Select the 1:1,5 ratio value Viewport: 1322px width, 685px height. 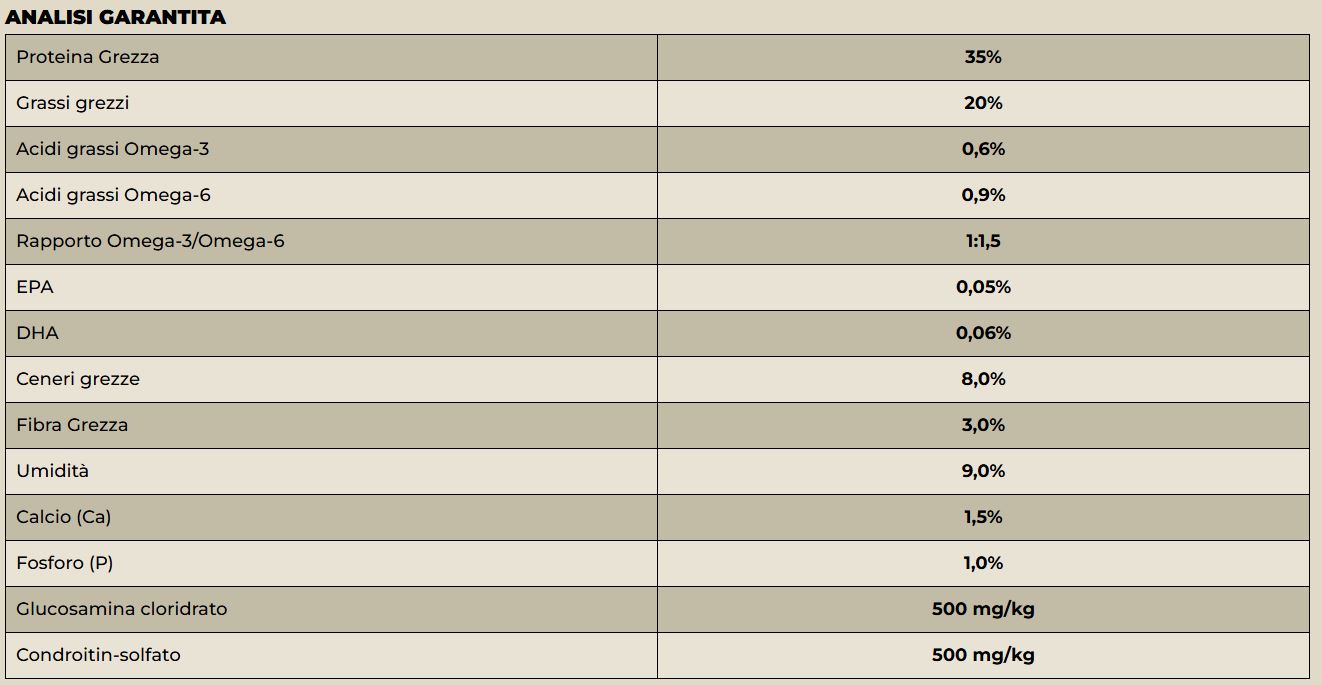click(x=983, y=241)
